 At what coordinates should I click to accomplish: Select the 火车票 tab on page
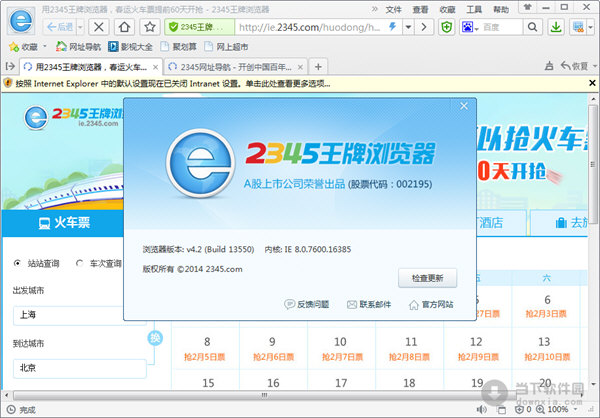click(x=64, y=223)
